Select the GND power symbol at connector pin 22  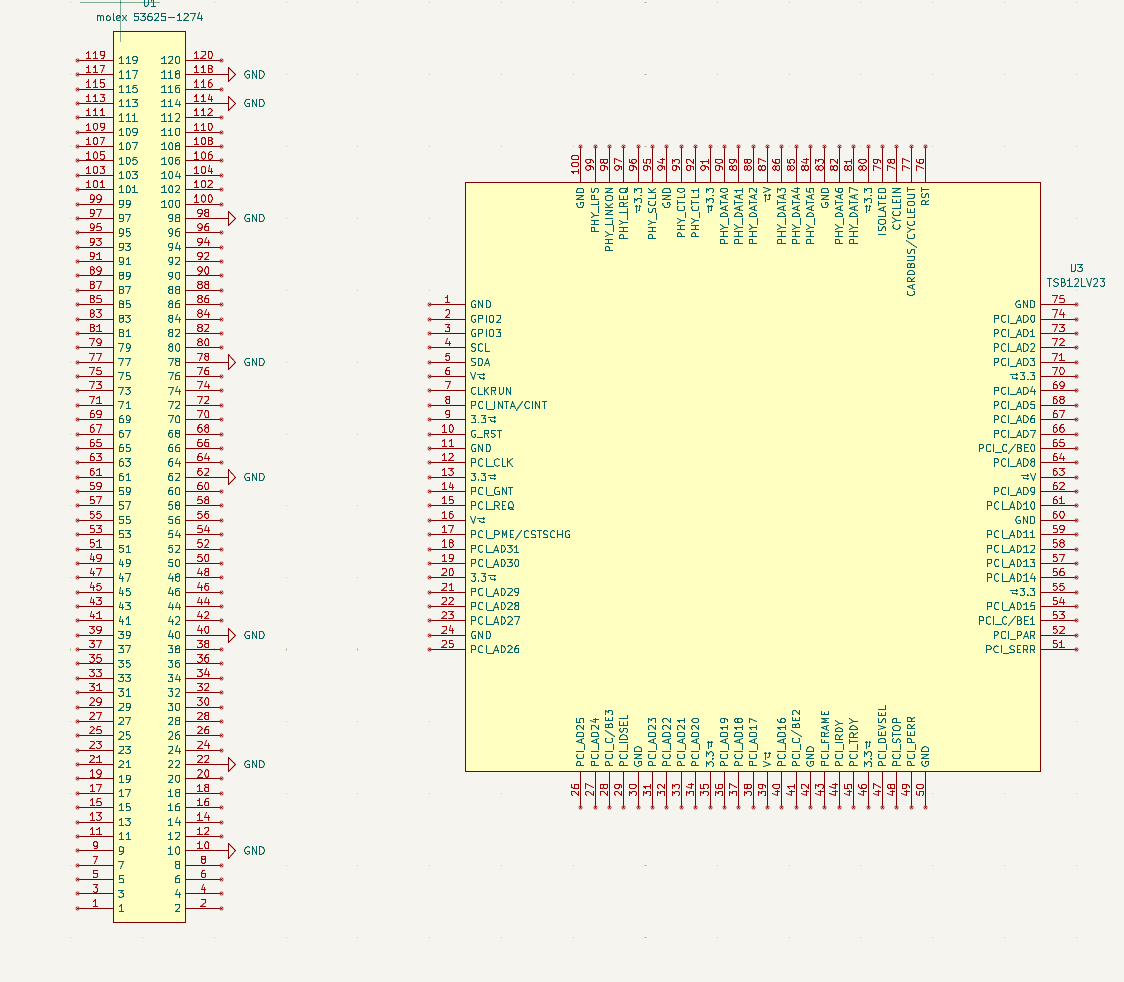pos(232,765)
